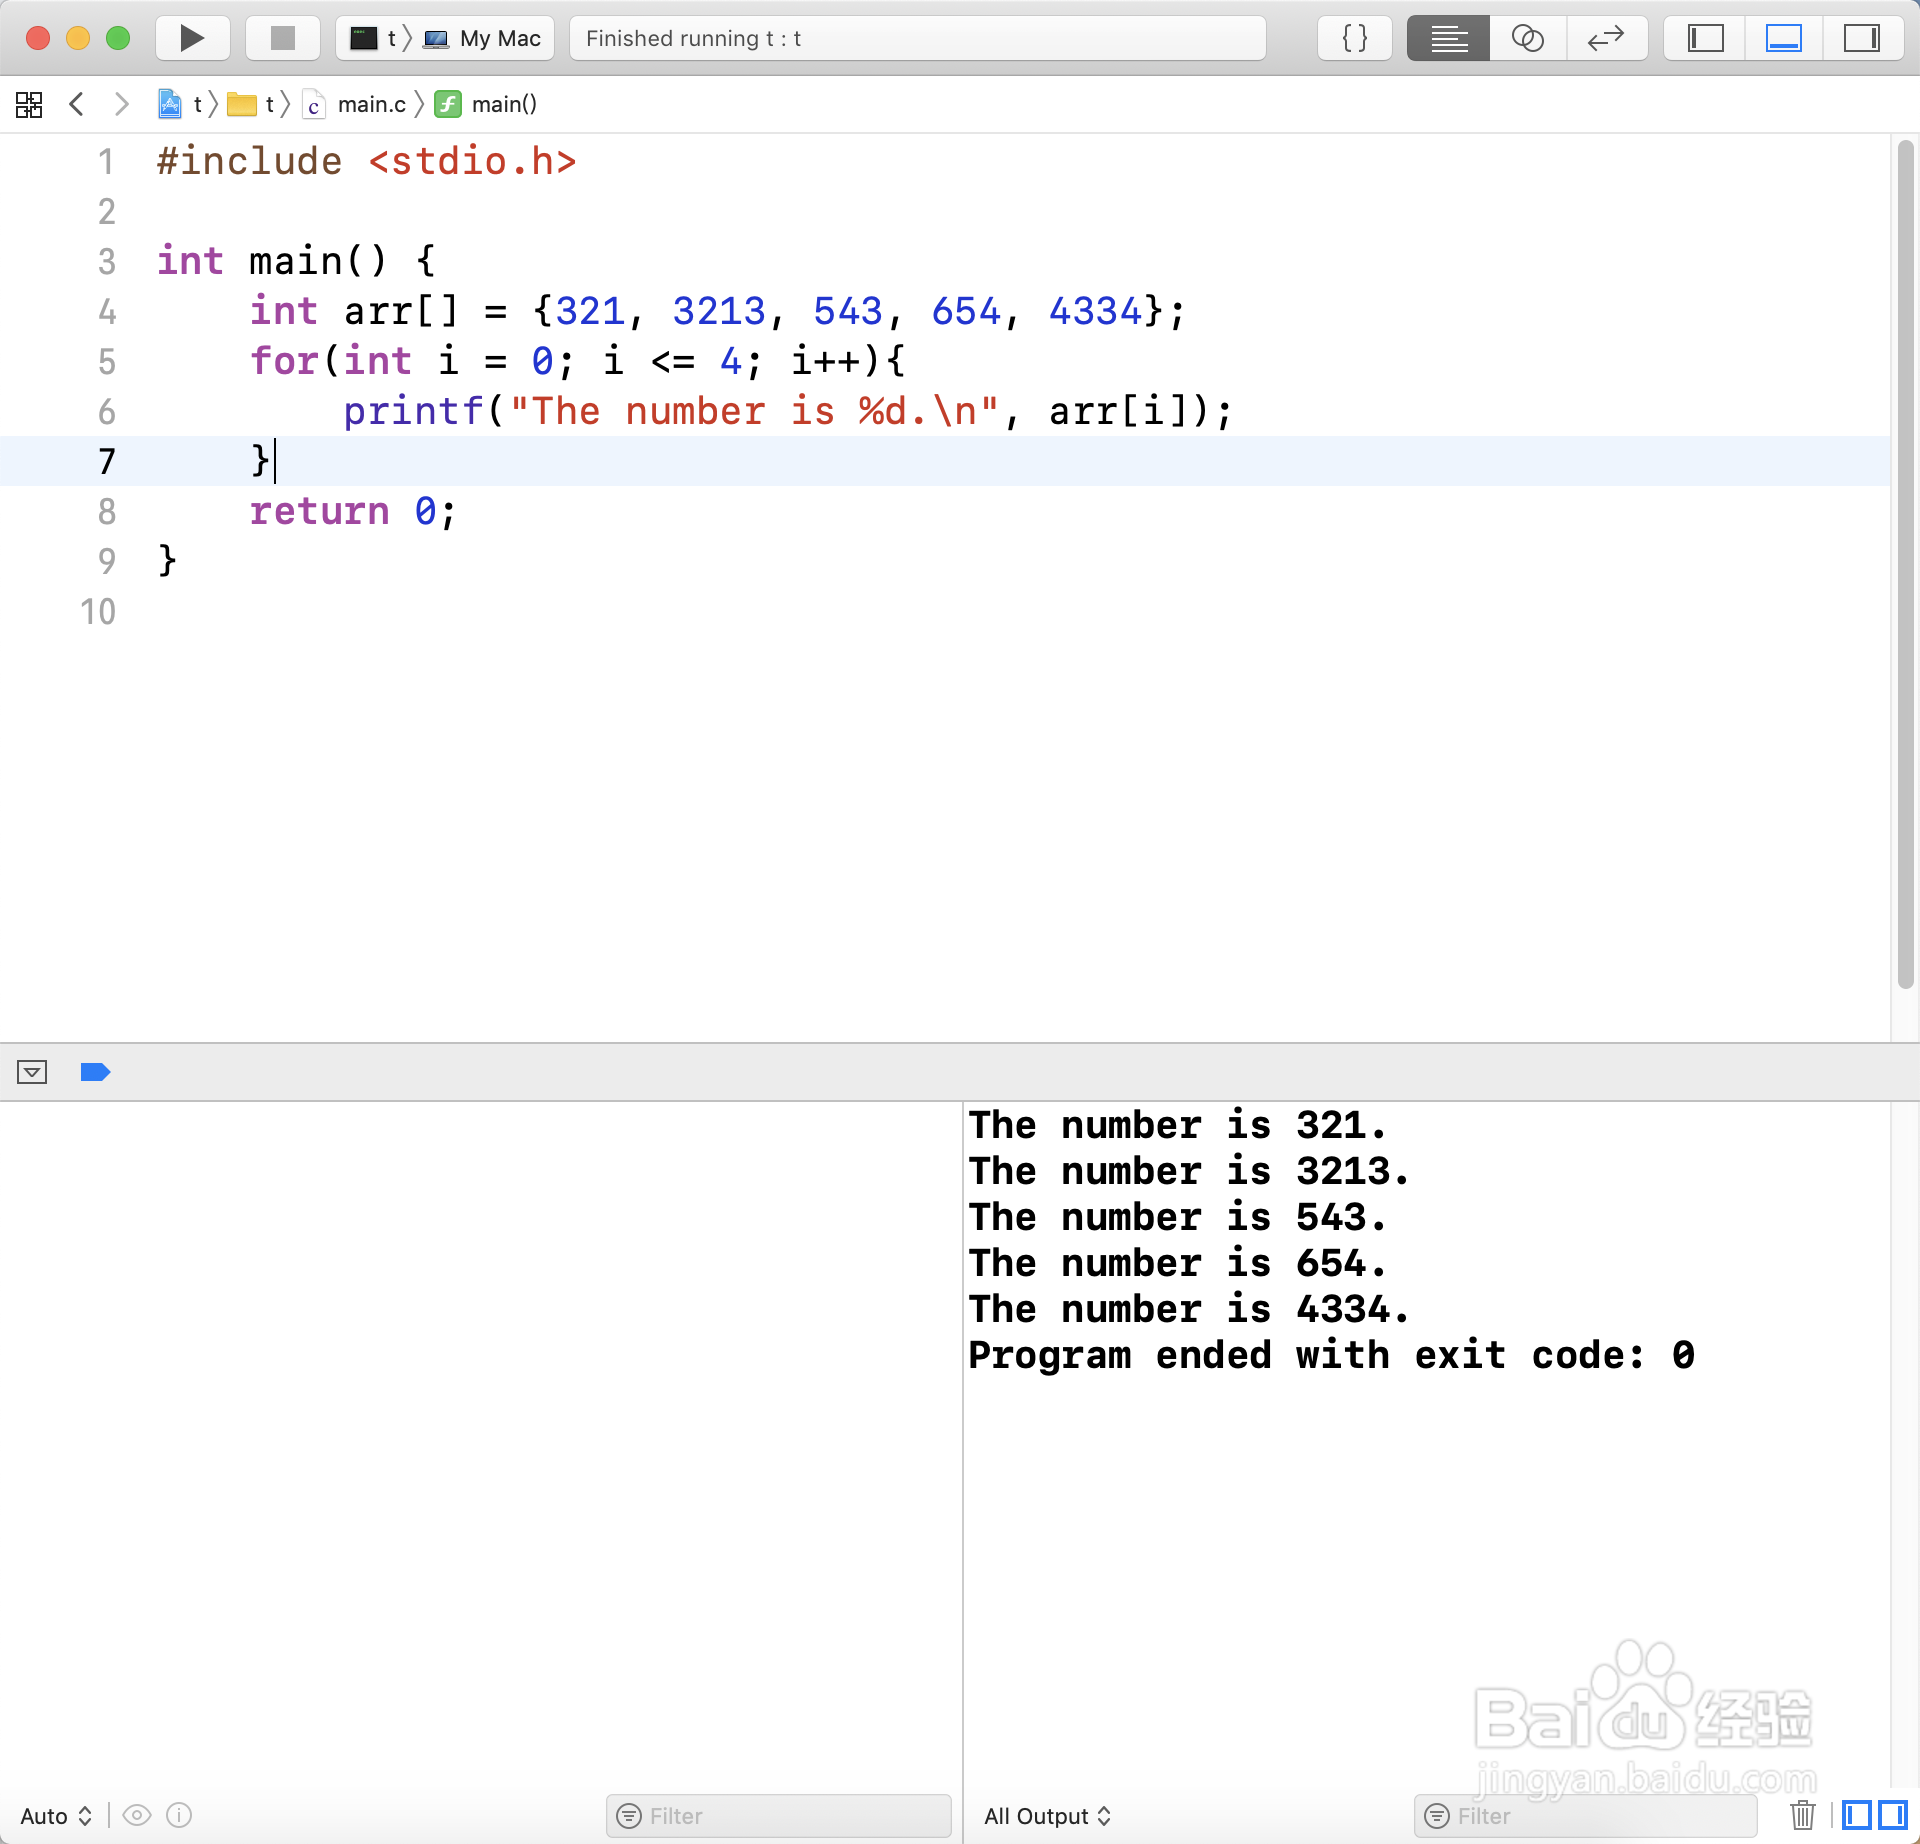1920x1844 pixels.
Task: Select main.c in the jump bar
Action: coord(370,104)
